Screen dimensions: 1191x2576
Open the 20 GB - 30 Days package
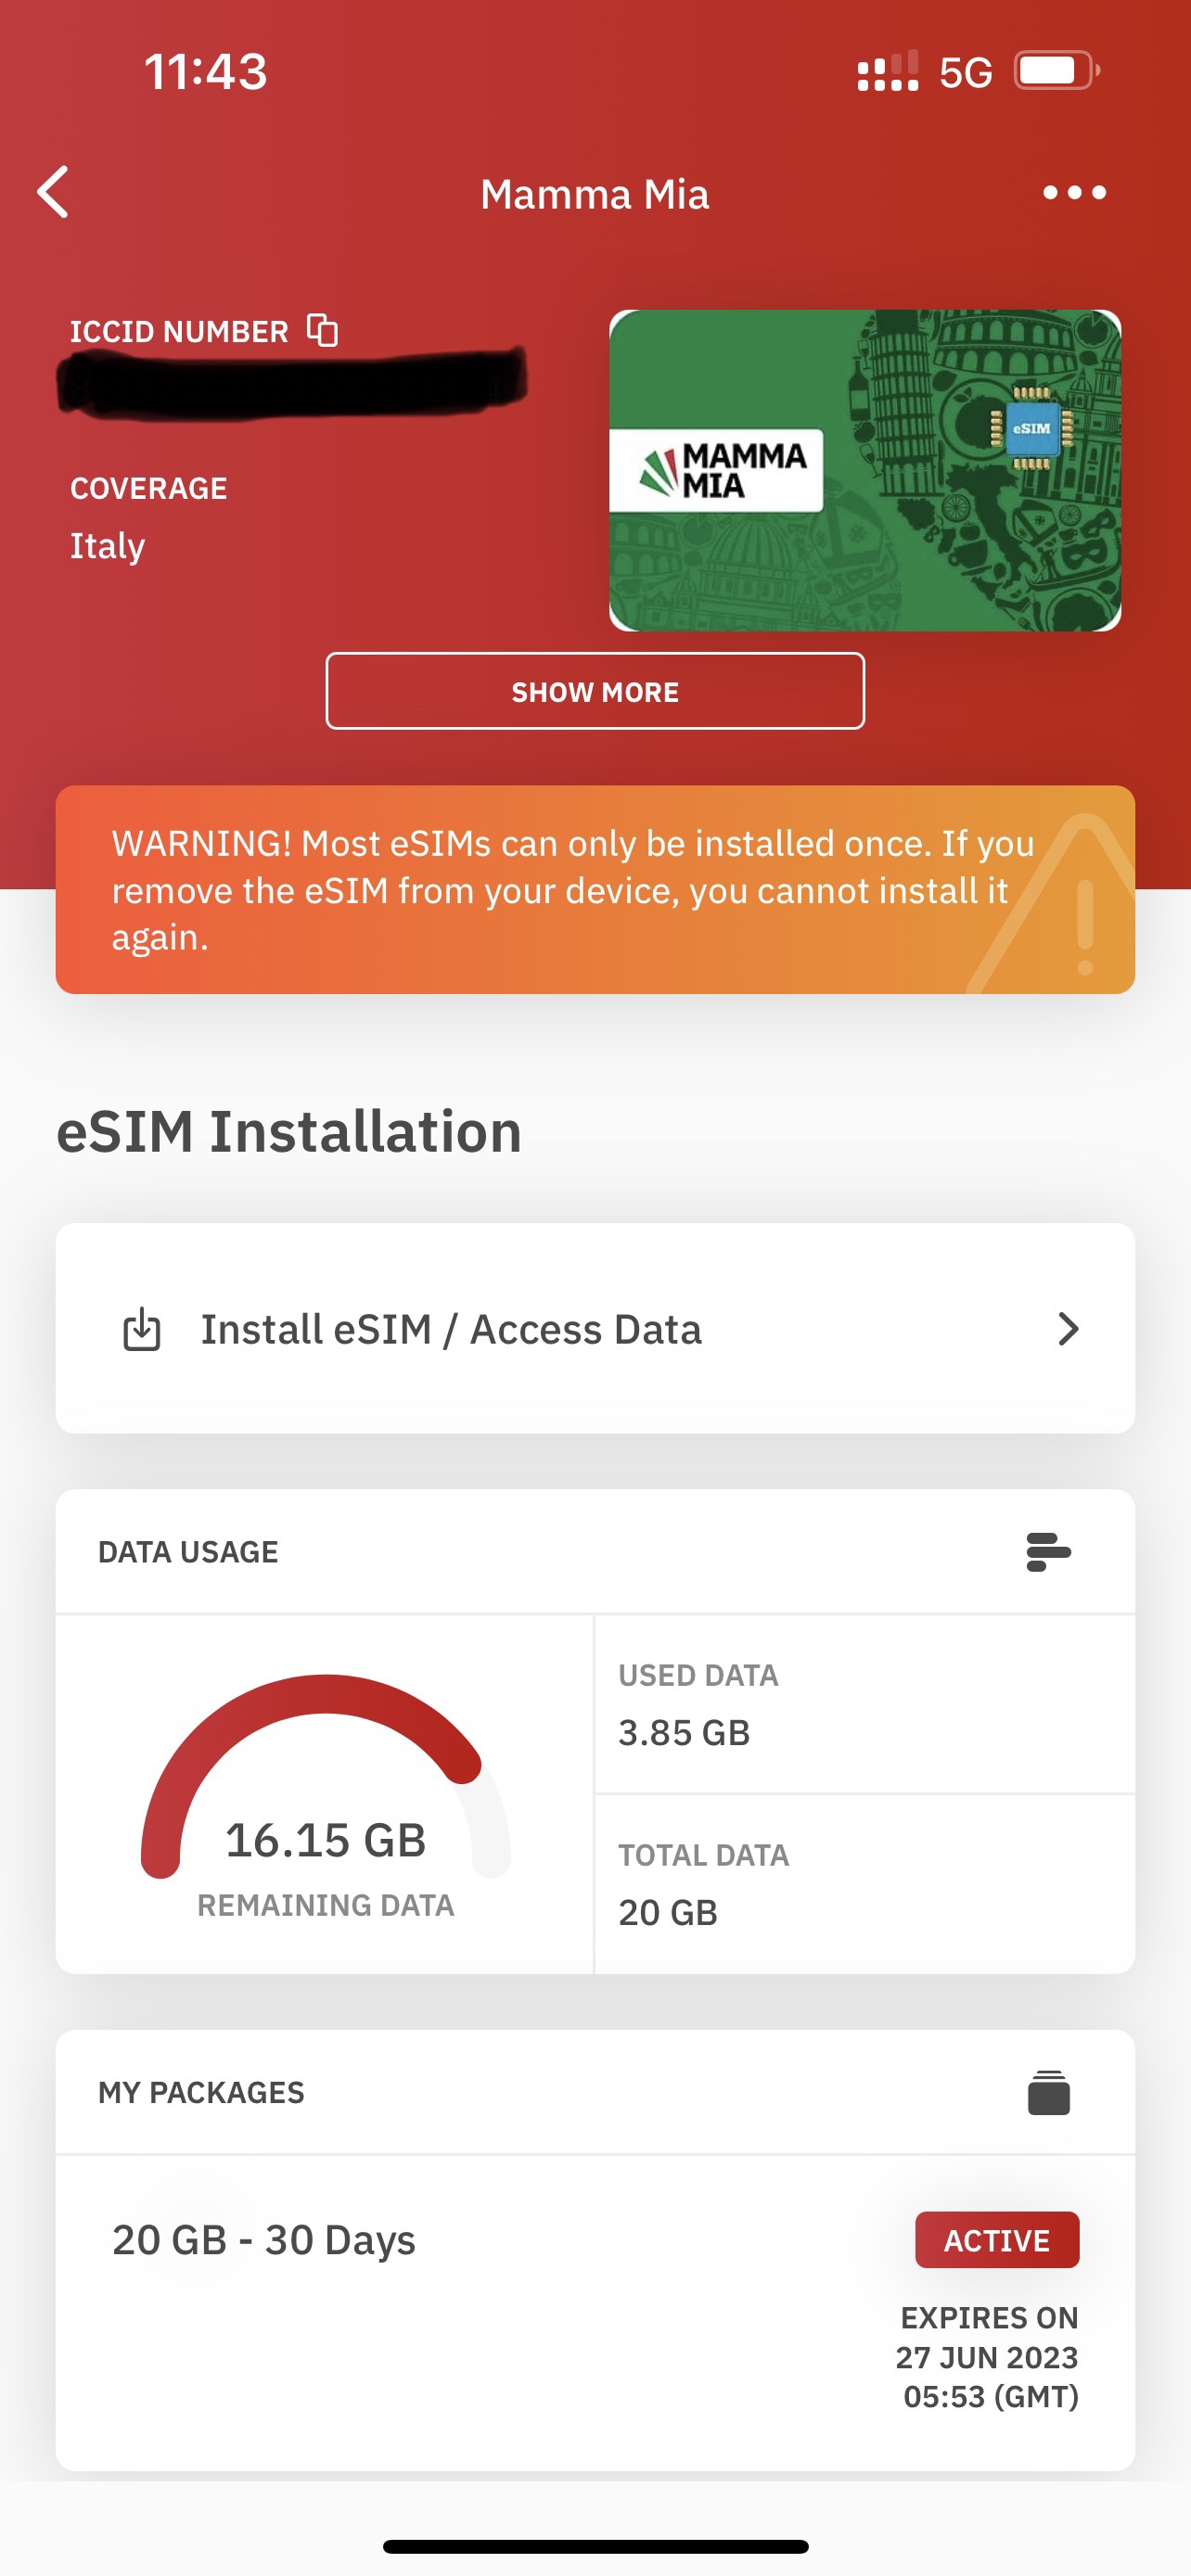264,2240
